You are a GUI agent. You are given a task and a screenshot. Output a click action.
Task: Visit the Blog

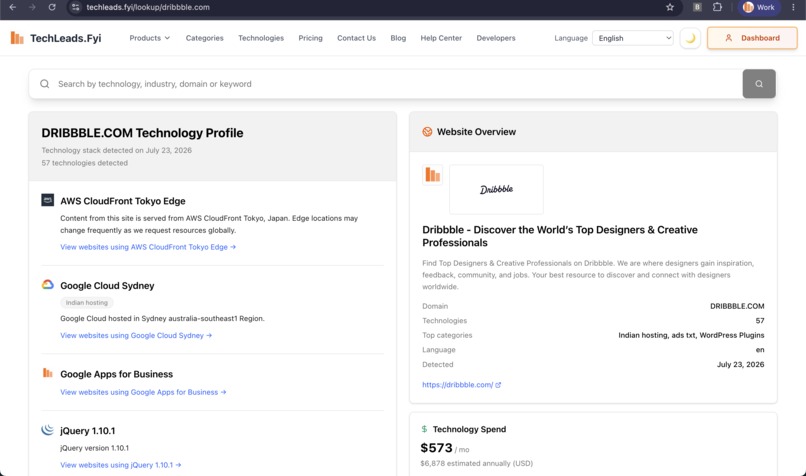click(x=398, y=38)
